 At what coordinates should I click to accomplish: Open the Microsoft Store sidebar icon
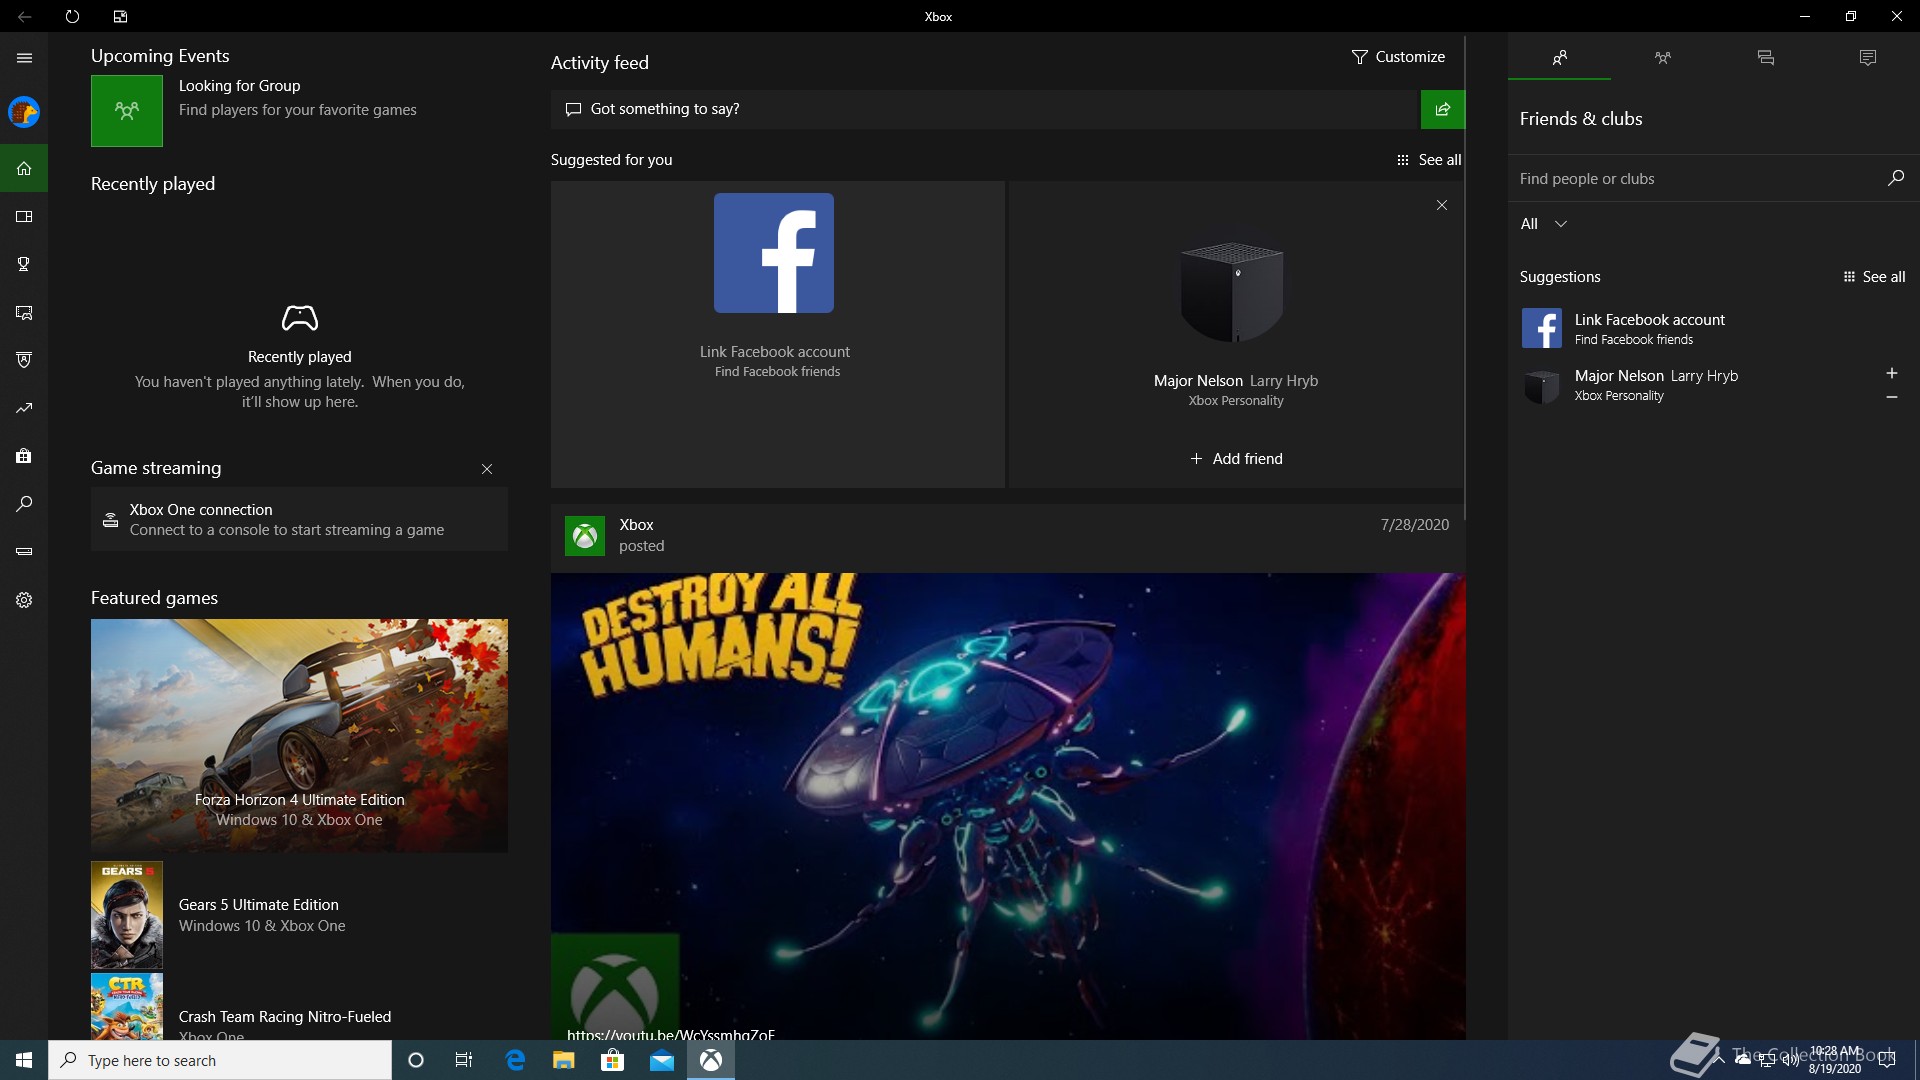click(24, 456)
